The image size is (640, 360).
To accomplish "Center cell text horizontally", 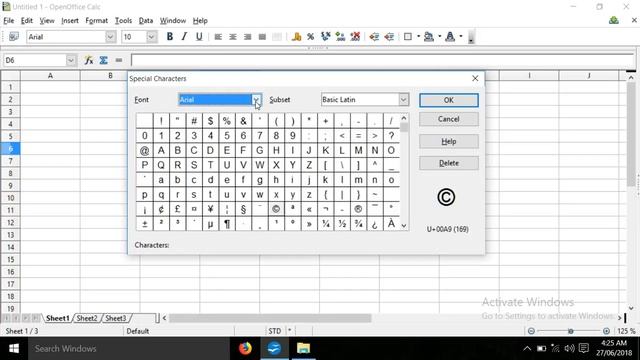I will (233, 37).
